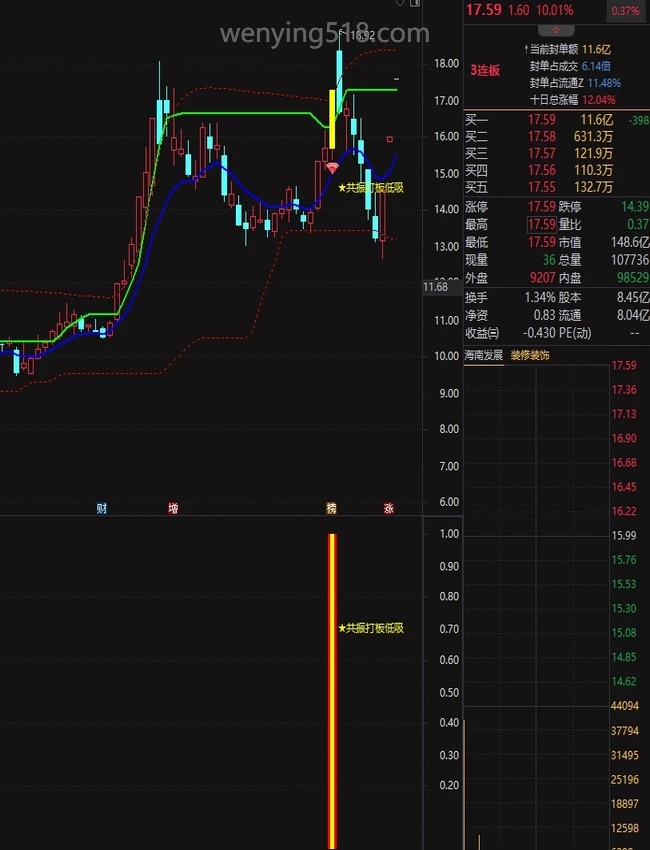
Task: Click the yellow highlighted candlestick bar
Action: [330, 120]
